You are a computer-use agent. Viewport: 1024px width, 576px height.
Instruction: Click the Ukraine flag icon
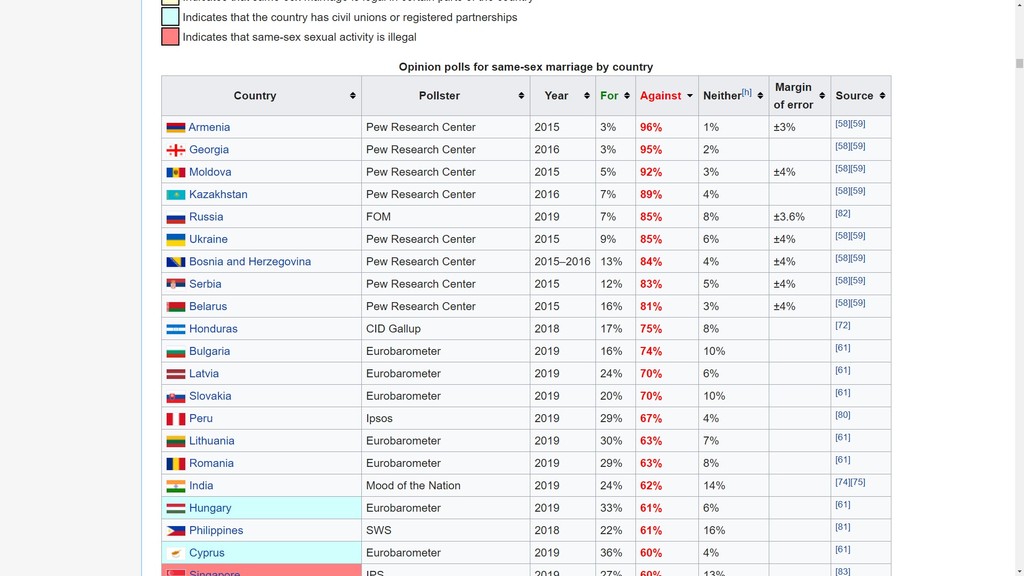pyautogui.click(x=175, y=240)
